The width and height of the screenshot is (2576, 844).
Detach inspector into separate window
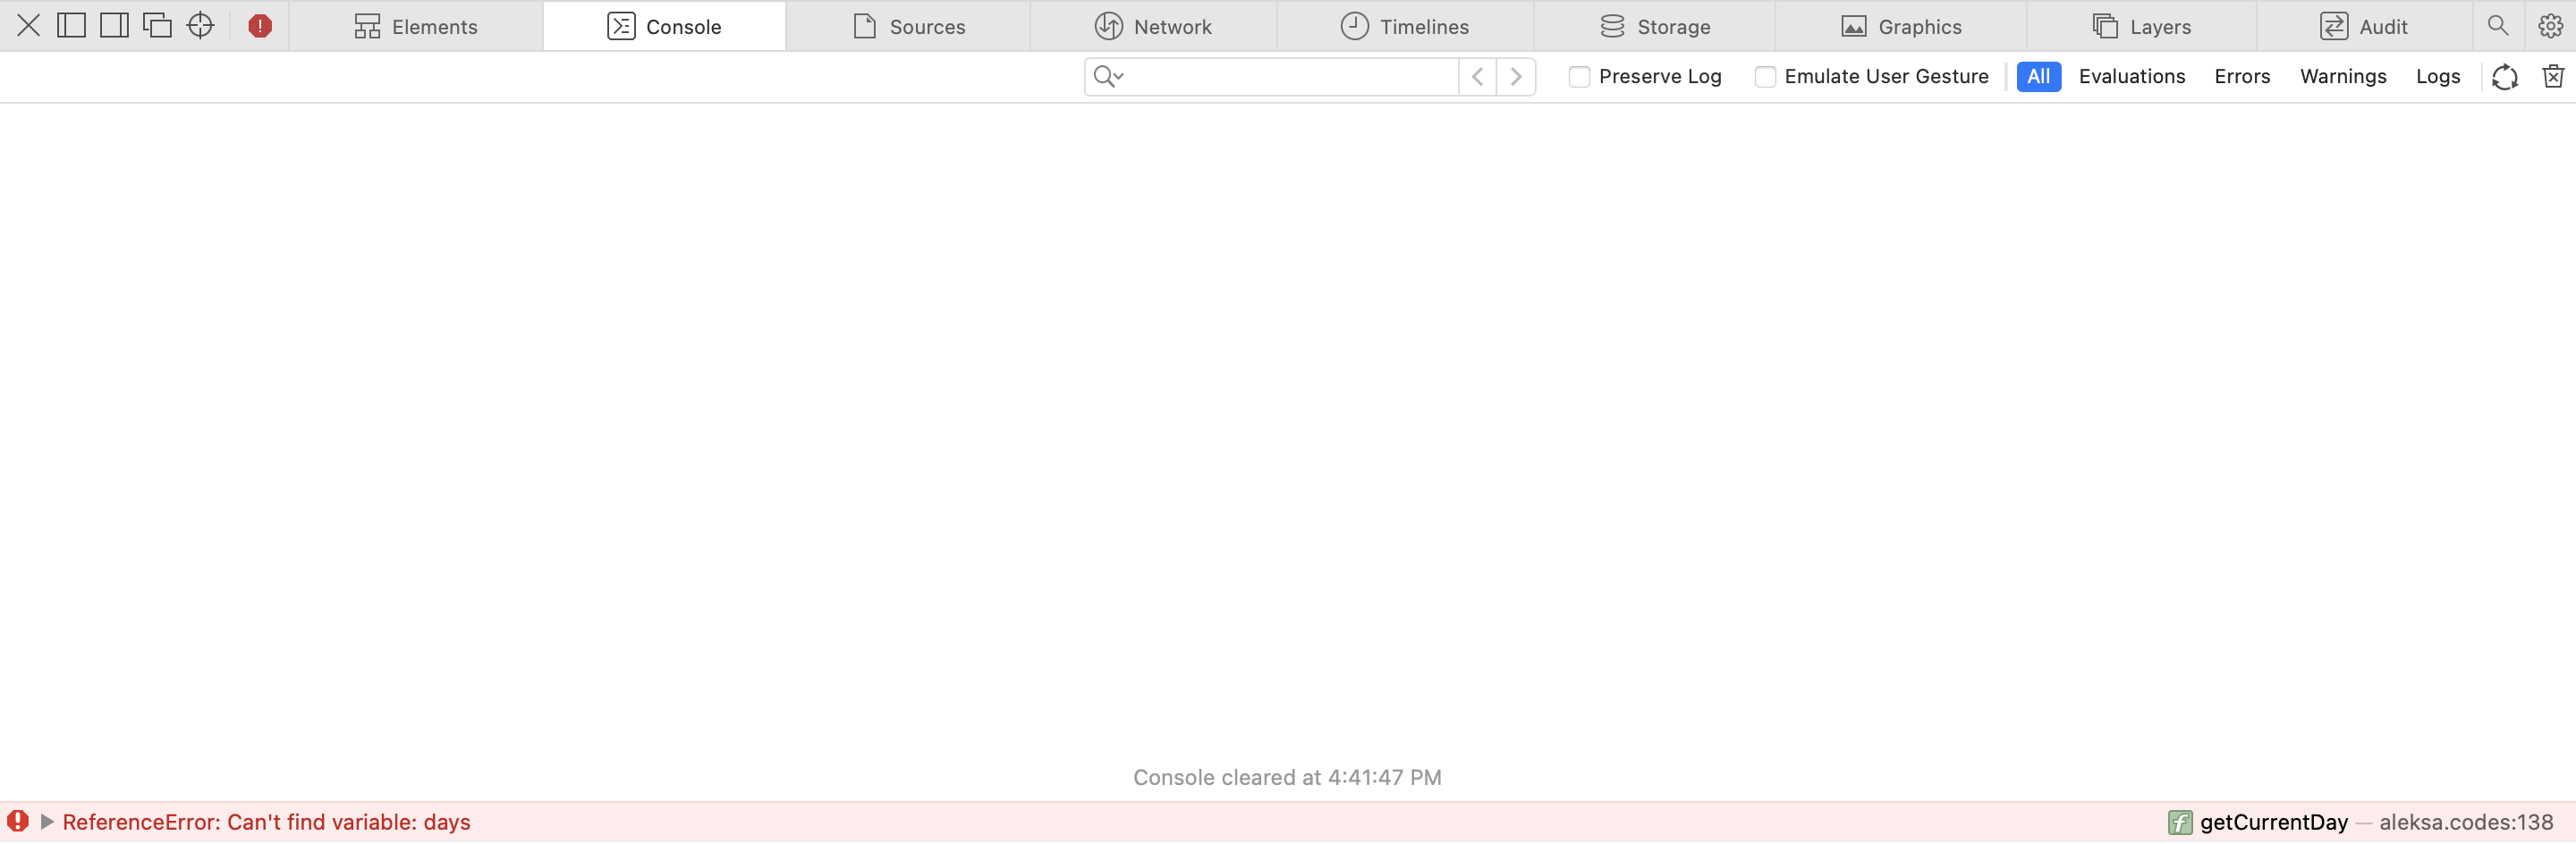157,26
